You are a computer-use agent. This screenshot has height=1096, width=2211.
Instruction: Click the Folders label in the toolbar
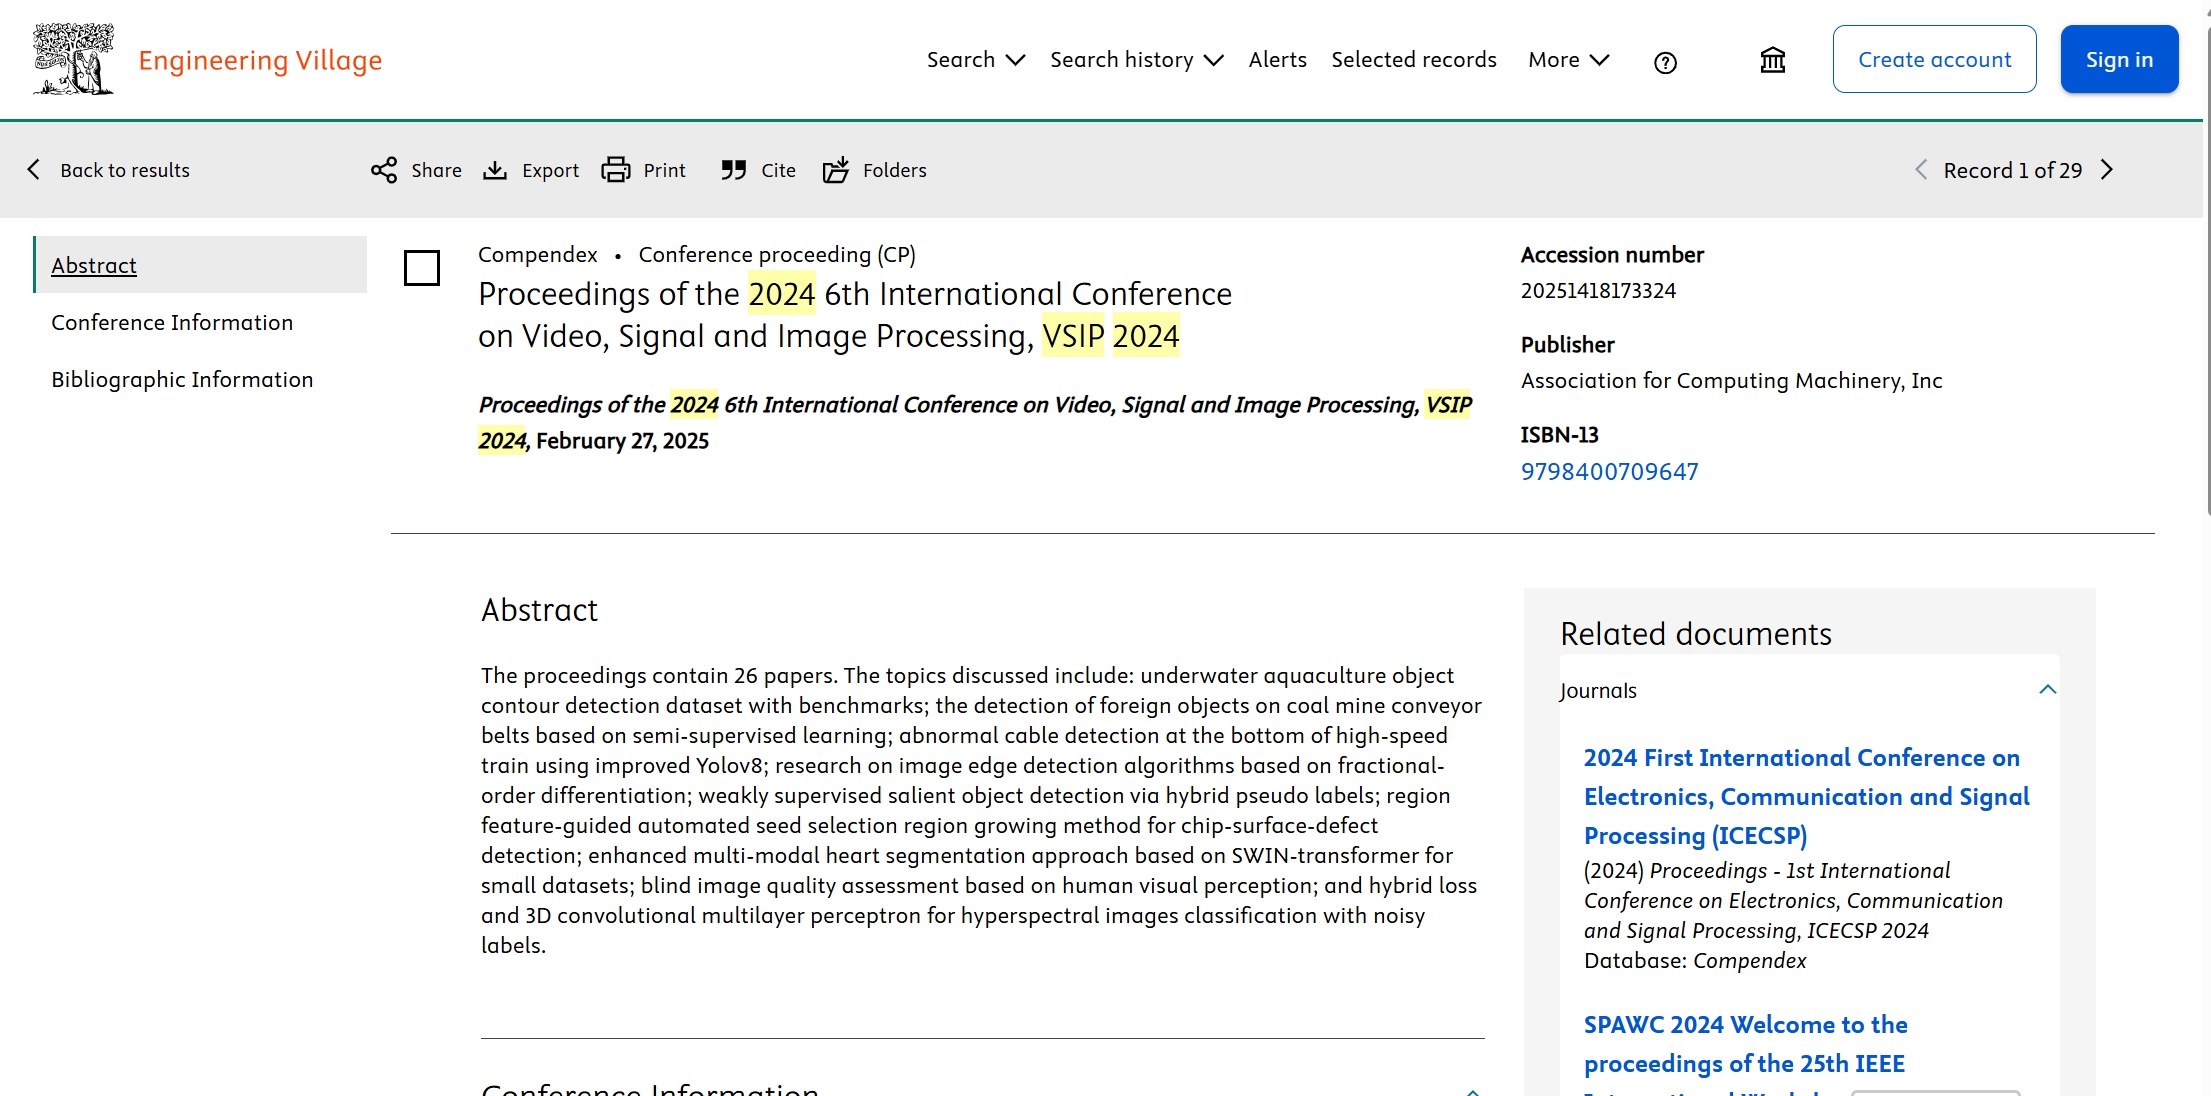(894, 170)
